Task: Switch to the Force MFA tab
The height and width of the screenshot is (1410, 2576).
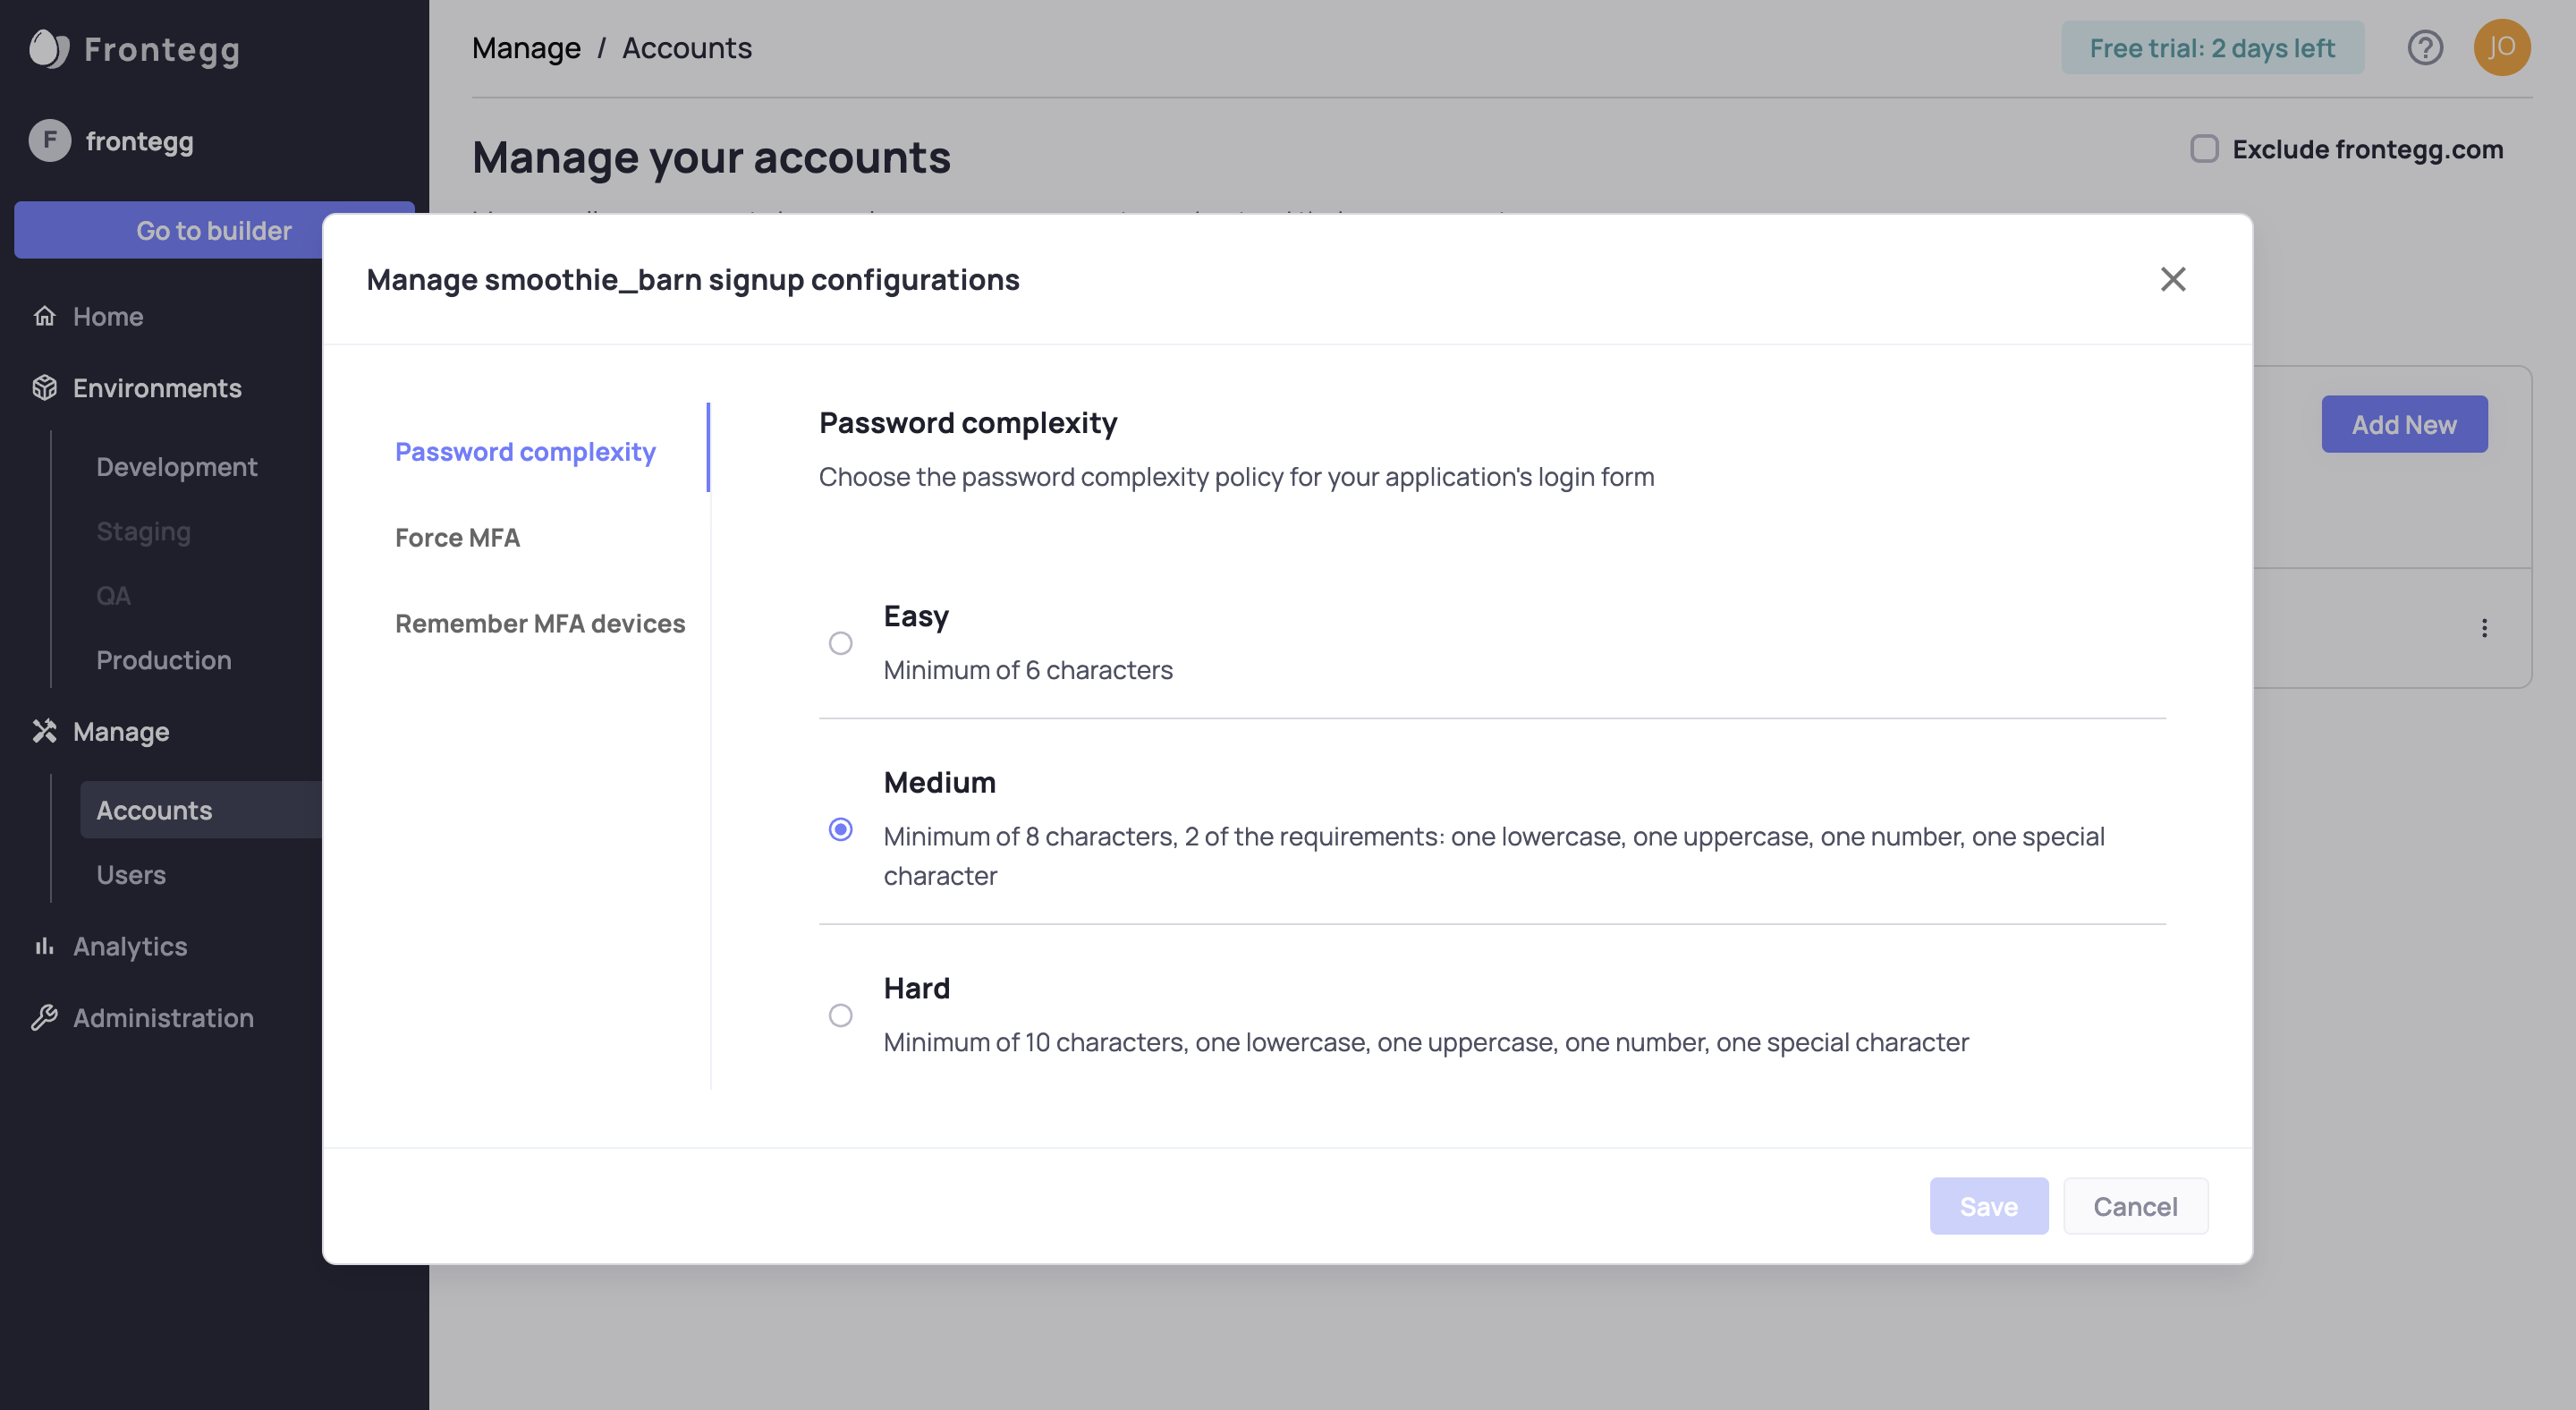Action: pyautogui.click(x=457, y=538)
